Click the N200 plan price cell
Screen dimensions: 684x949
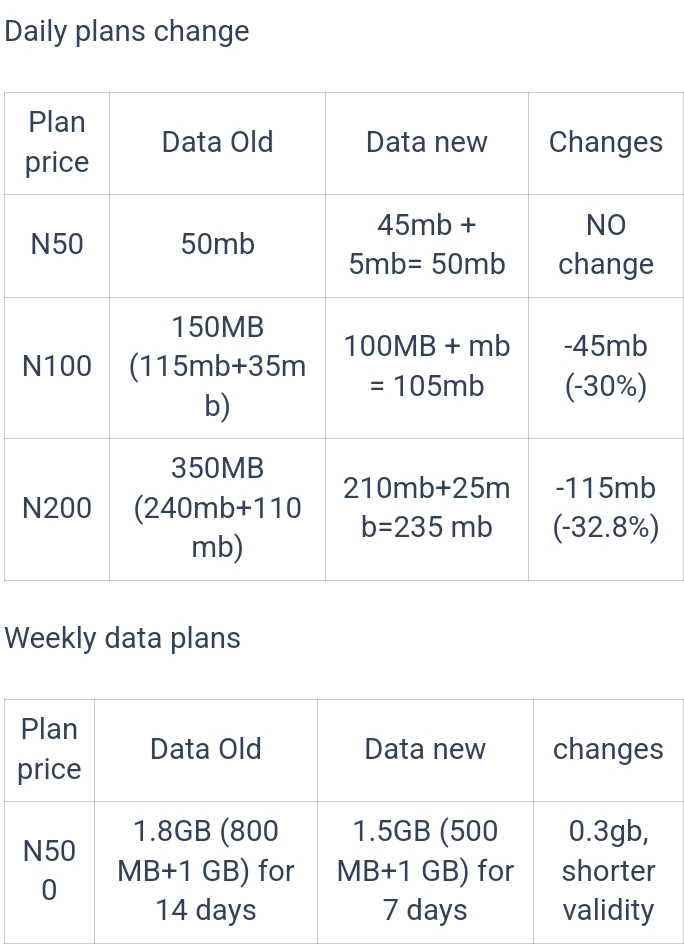click(57, 509)
